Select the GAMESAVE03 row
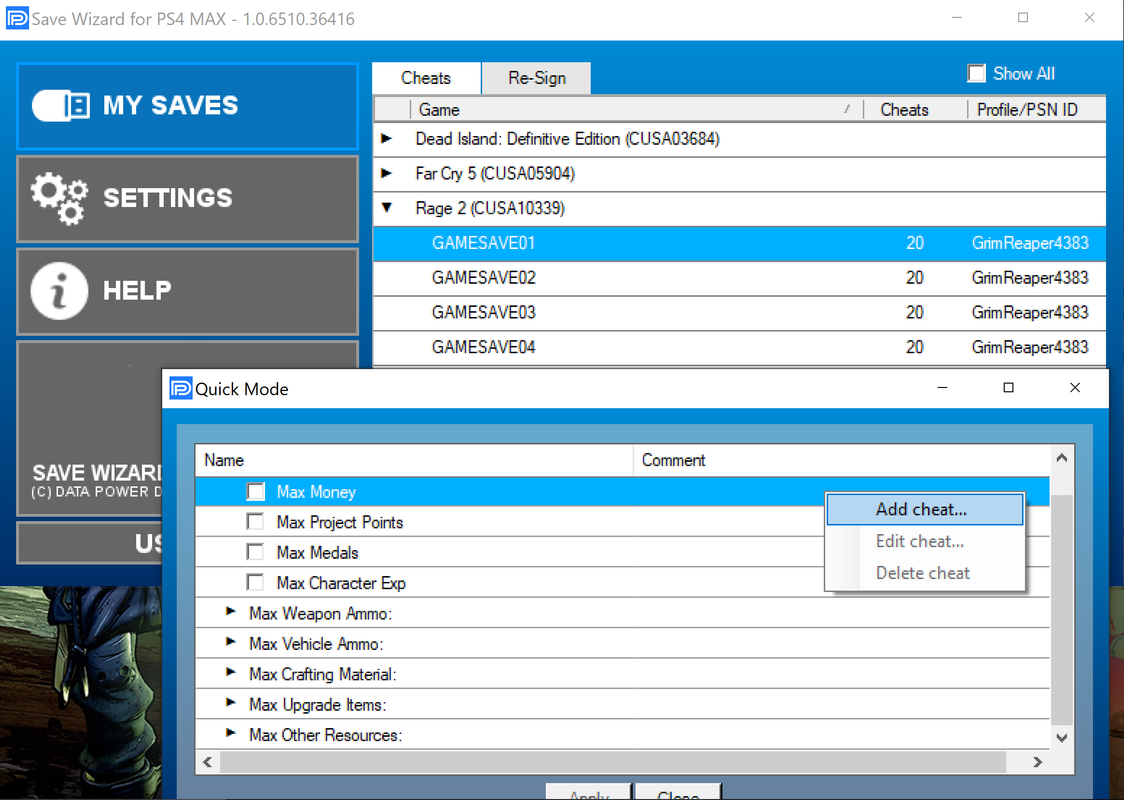 click(739, 313)
